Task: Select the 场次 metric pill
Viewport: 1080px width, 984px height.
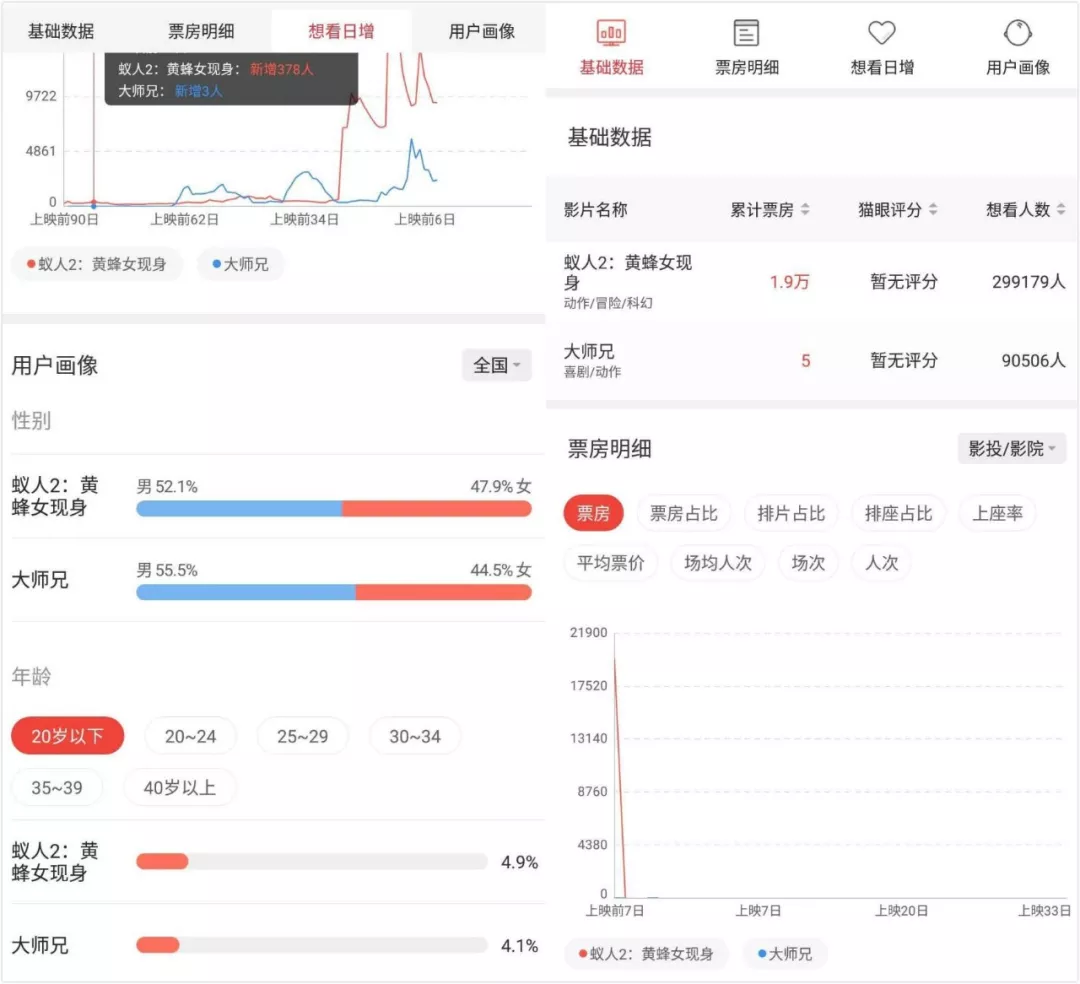Action: pyautogui.click(x=808, y=563)
